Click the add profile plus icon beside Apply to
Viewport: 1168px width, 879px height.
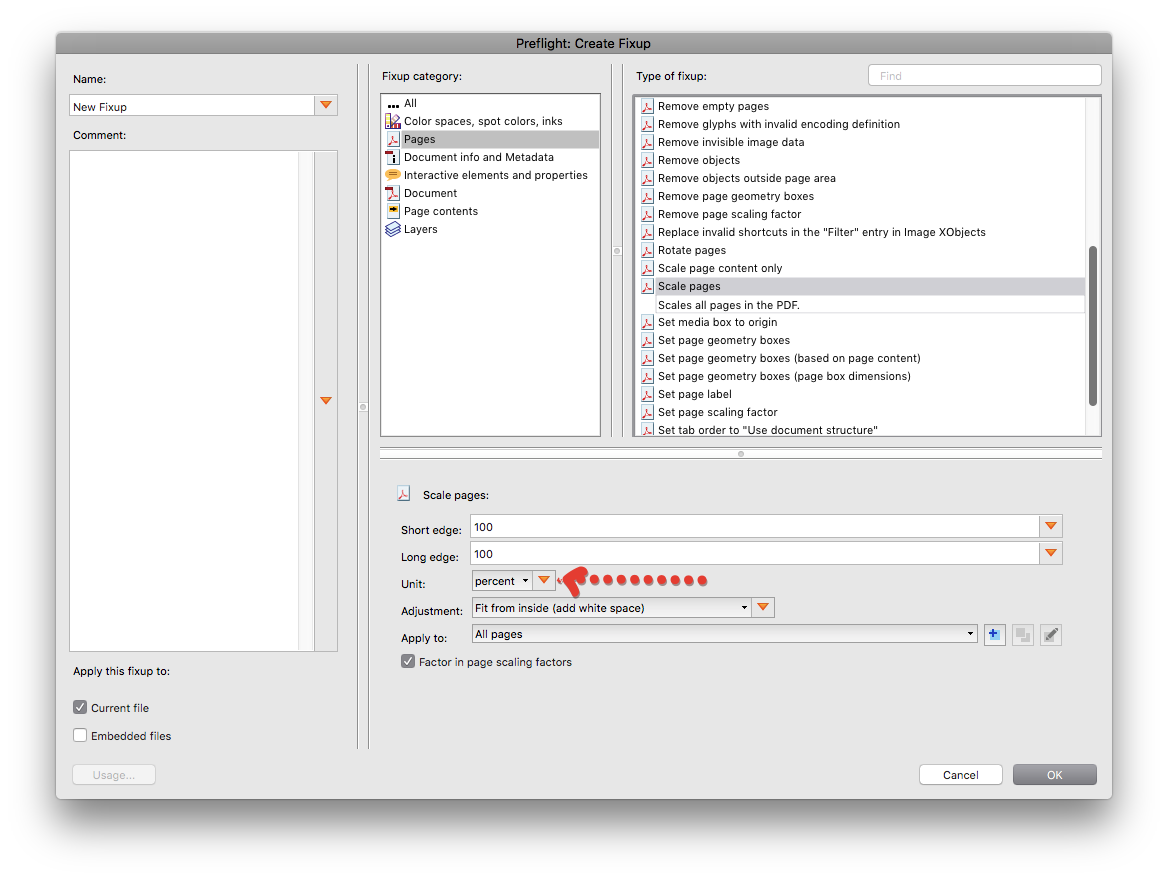tap(994, 635)
